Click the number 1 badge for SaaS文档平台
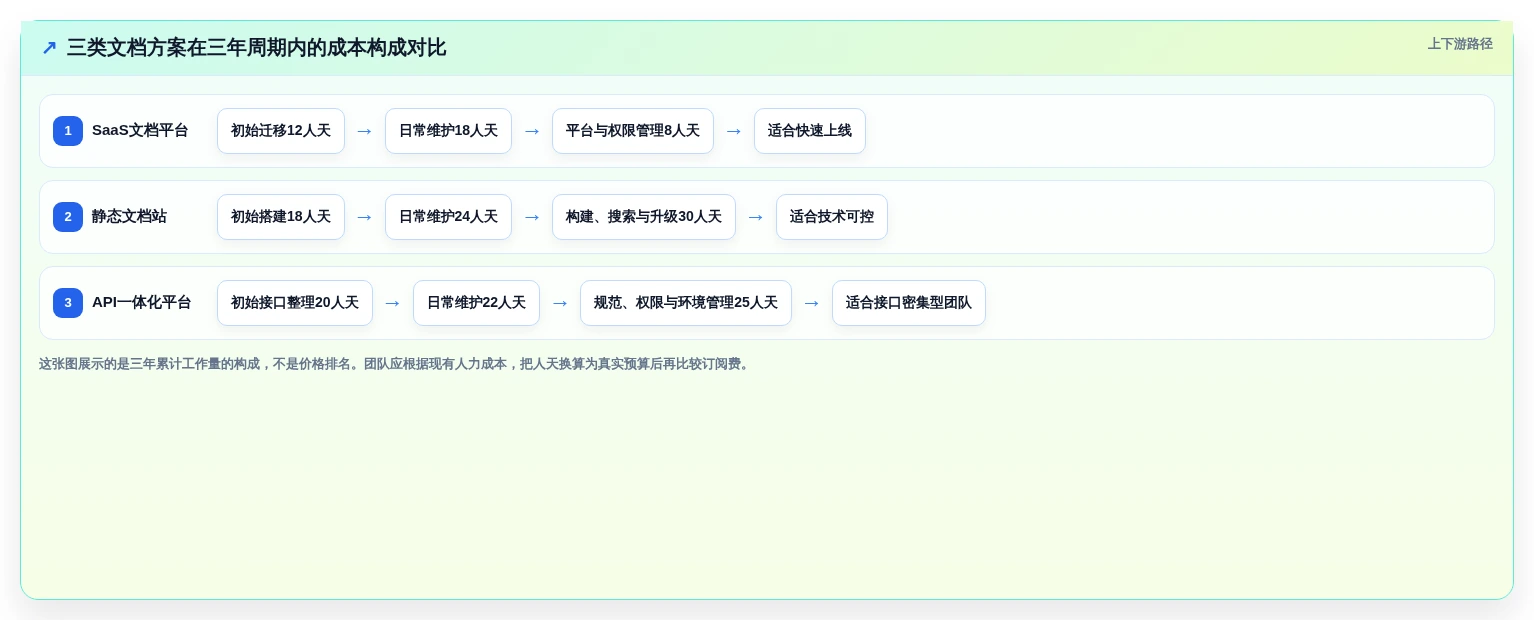Viewport: 1534px width, 620px height. click(68, 131)
